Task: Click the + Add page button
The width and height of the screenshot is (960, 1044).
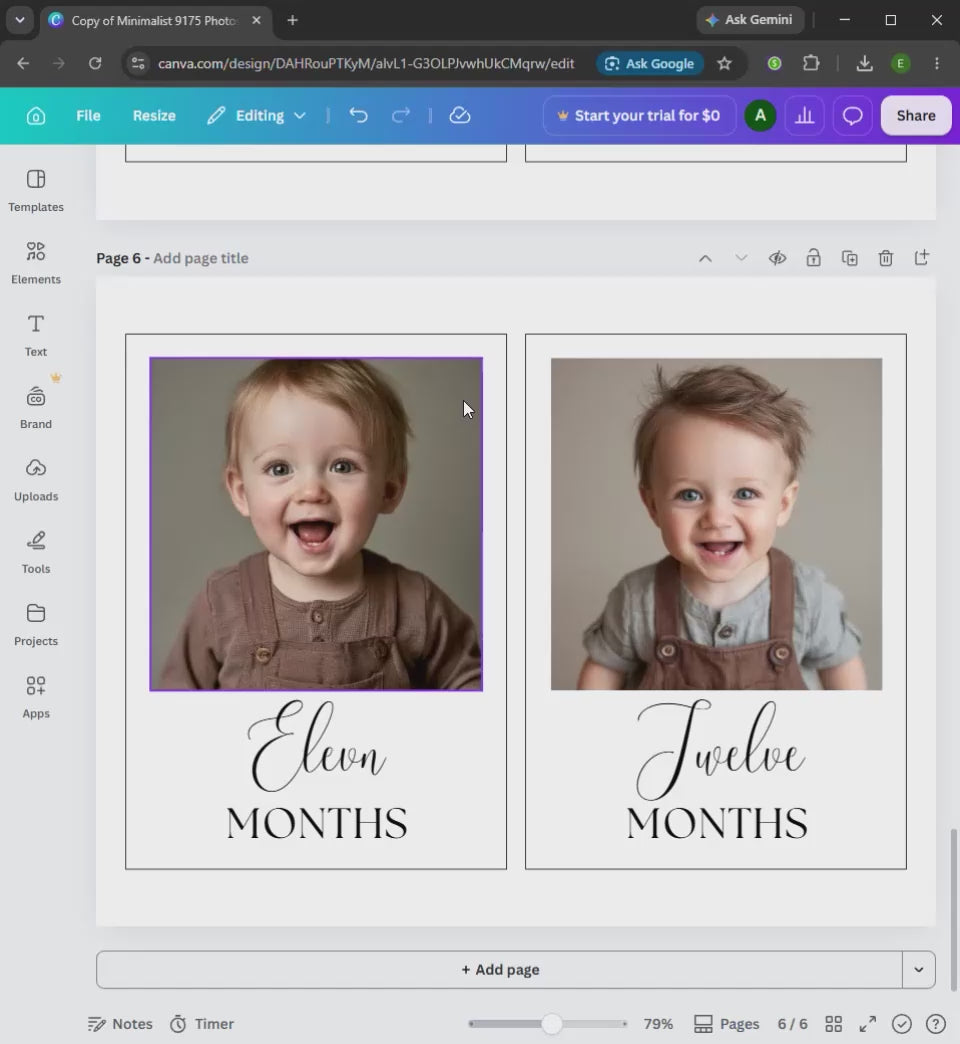Action: pyautogui.click(x=499, y=969)
